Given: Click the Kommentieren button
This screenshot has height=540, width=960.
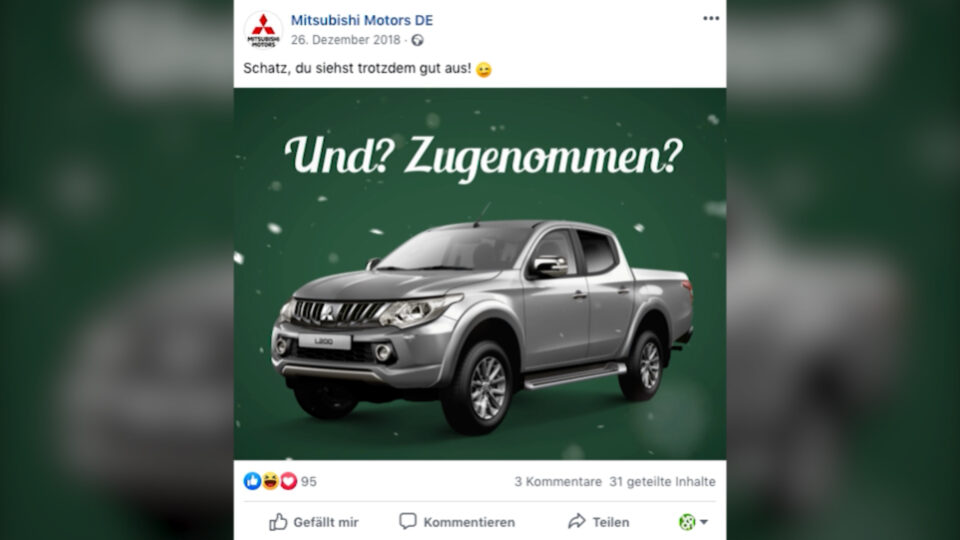Looking at the screenshot, I should click(x=457, y=522).
